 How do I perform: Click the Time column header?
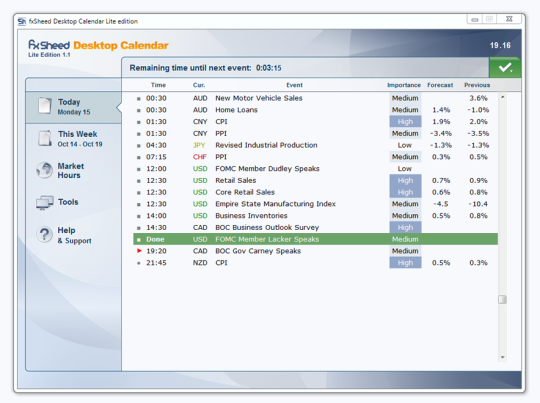[x=158, y=85]
